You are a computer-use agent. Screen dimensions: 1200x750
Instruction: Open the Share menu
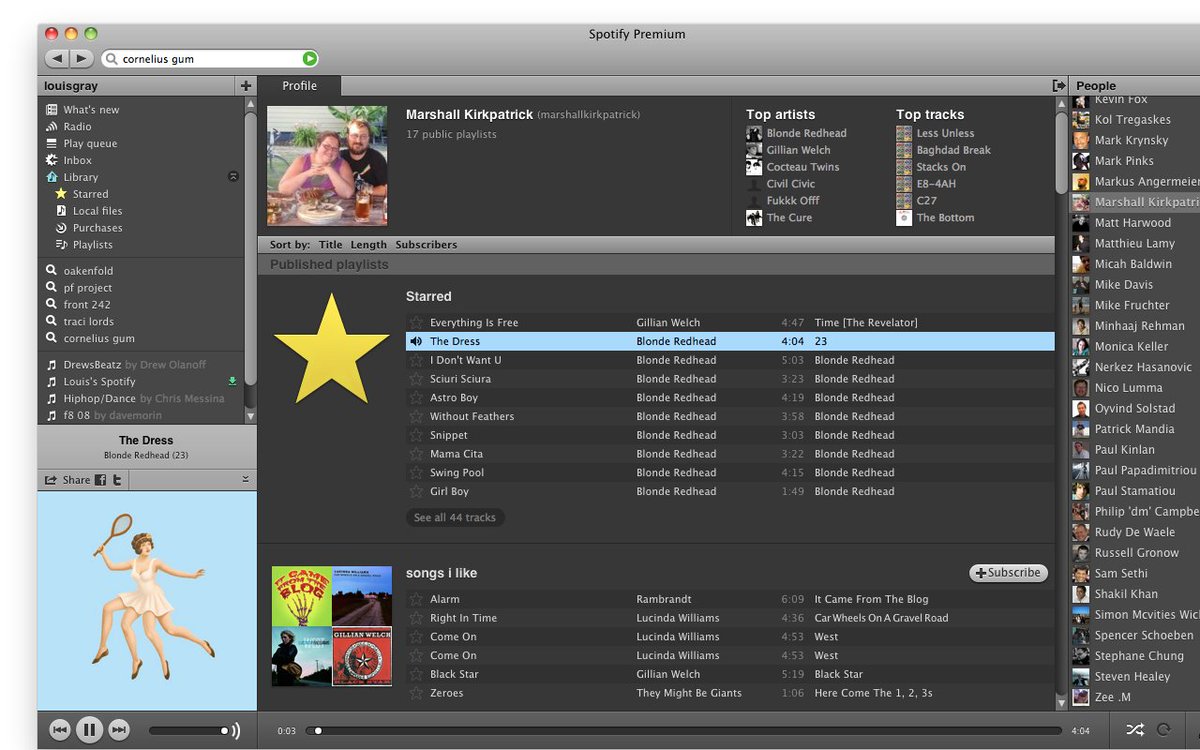coord(68,480)
